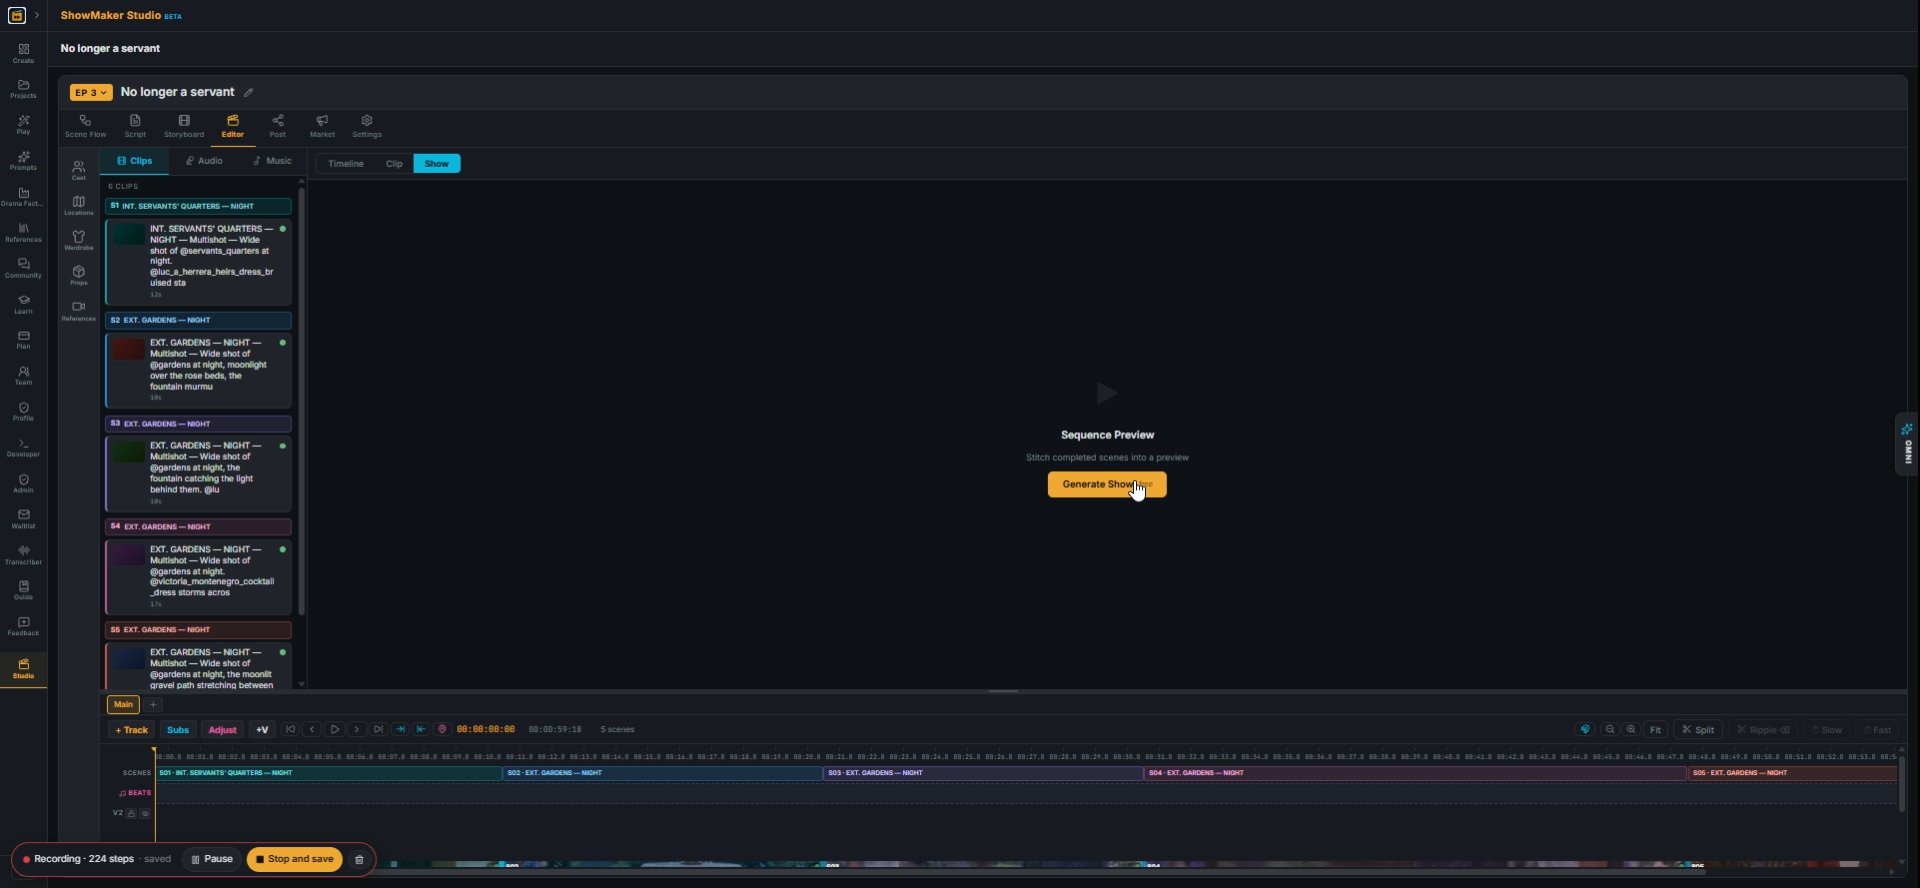
Task: Click the timeline vertical scrollbar
Action: click(x=1901, y=783)
